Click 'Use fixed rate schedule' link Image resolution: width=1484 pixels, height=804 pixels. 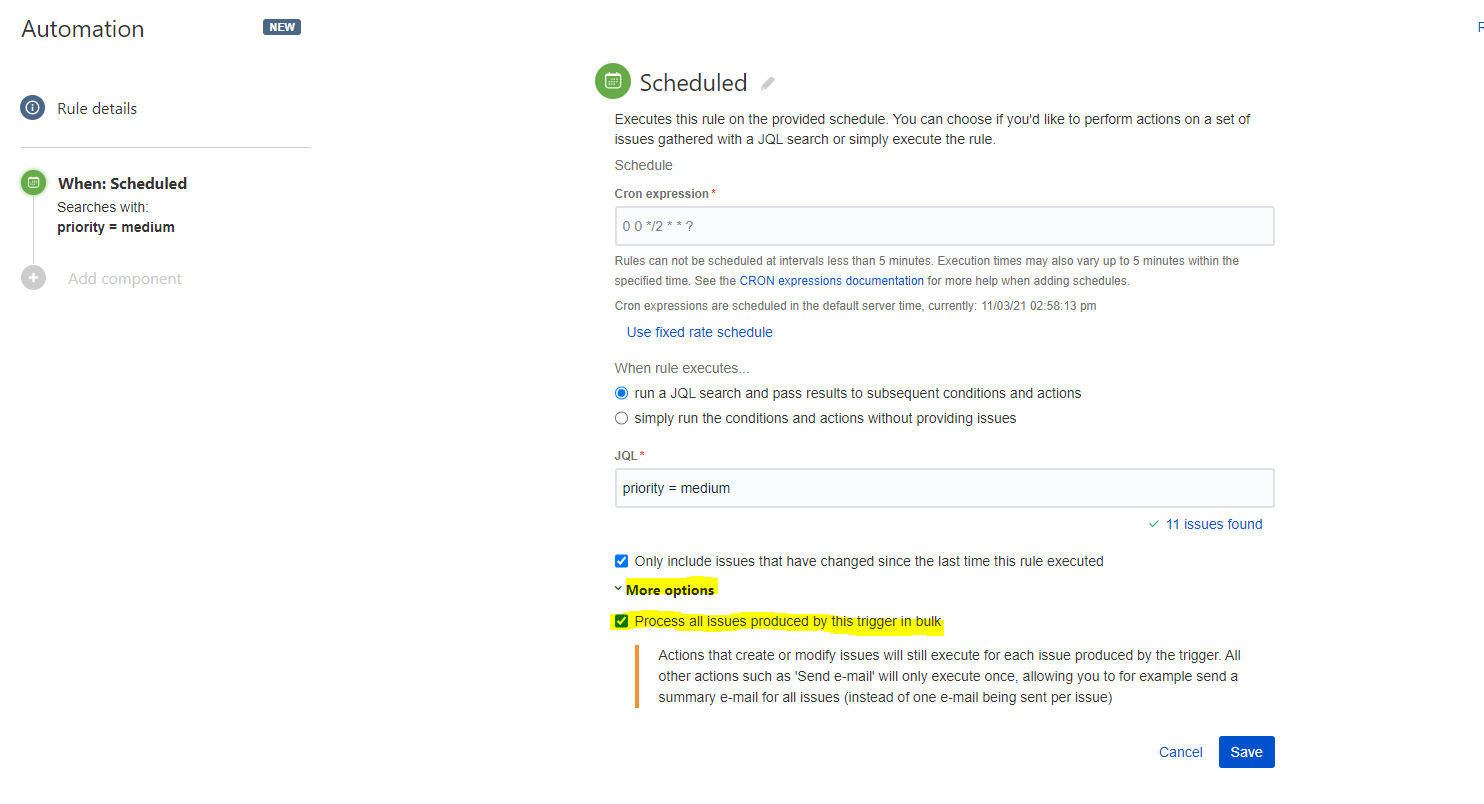coord(699,331)
